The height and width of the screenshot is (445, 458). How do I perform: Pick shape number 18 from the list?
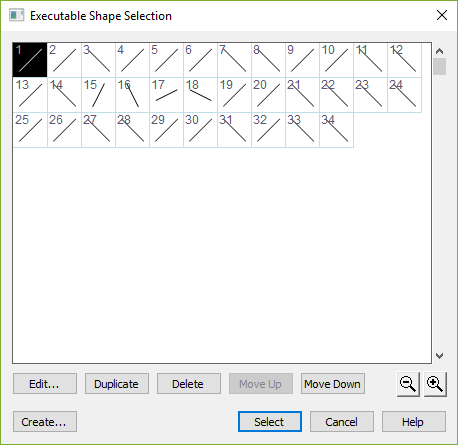click(200, 95)
